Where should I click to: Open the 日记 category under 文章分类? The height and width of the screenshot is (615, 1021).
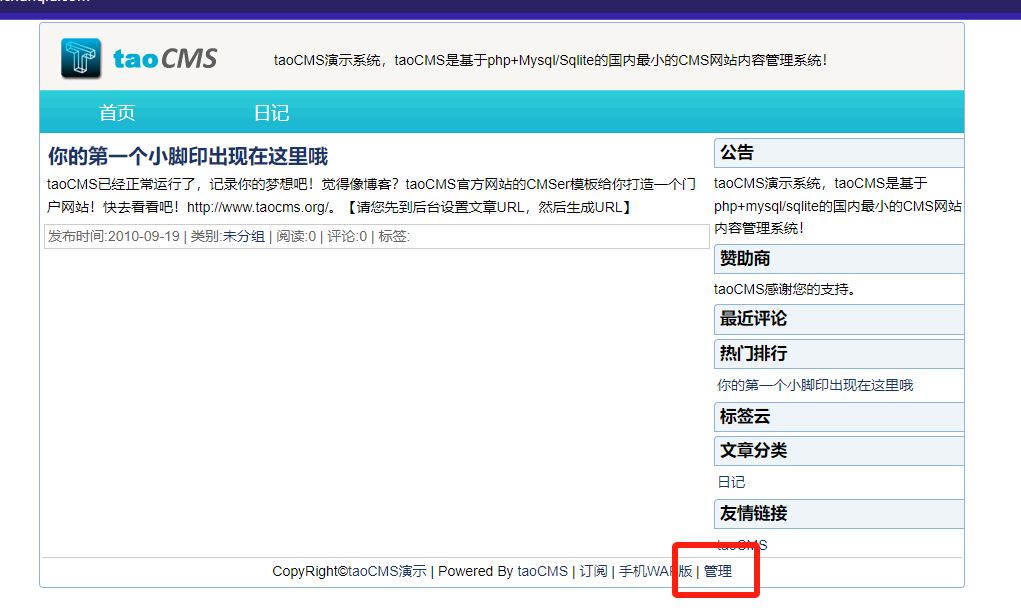(x=731, y=482)
